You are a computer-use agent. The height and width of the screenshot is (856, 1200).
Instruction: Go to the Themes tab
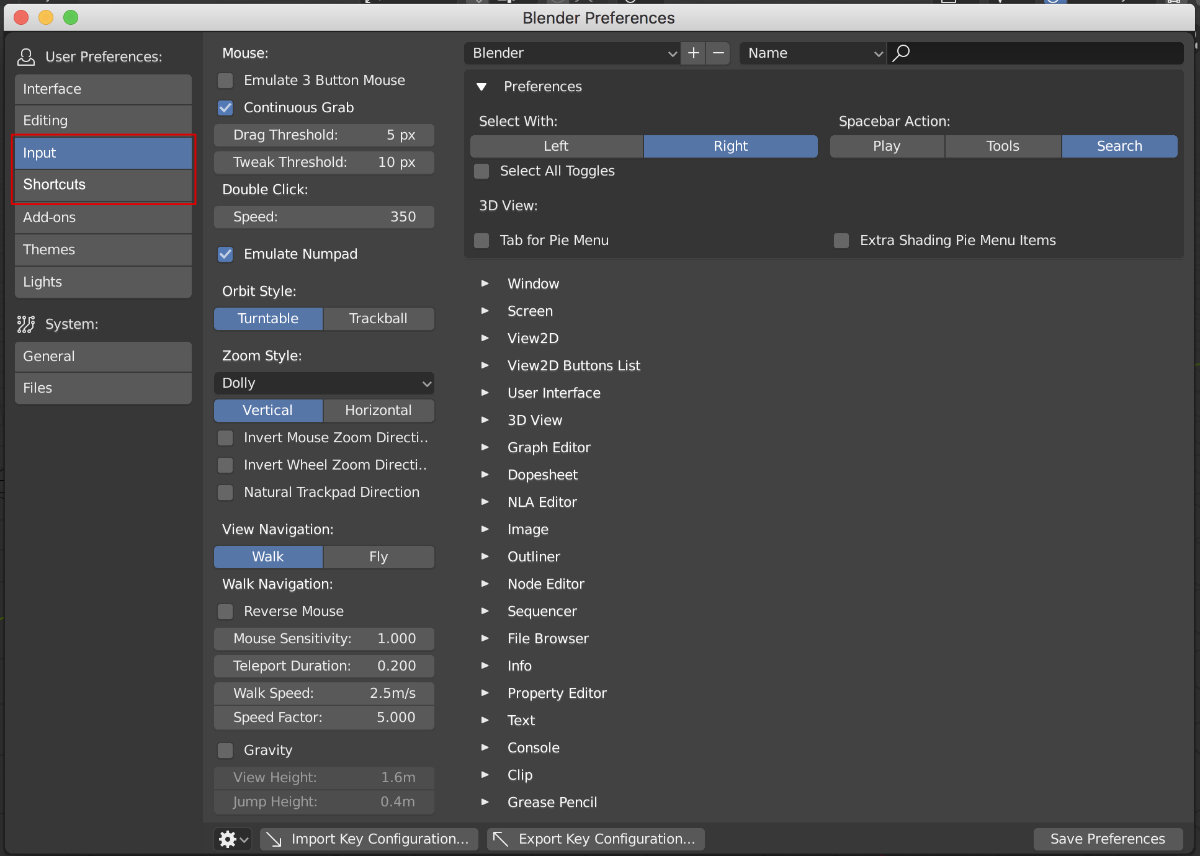click(103, 250)
